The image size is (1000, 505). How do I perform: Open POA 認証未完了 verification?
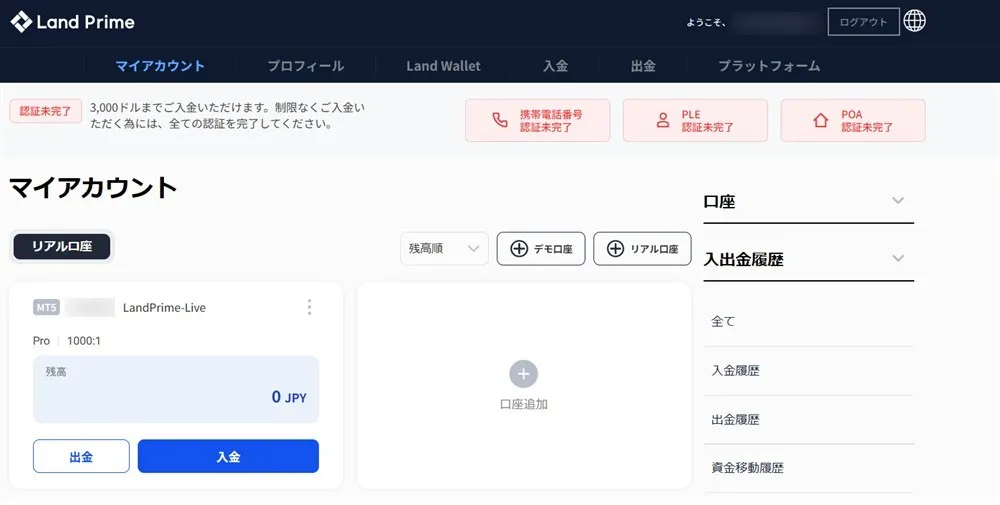point(853,121)
